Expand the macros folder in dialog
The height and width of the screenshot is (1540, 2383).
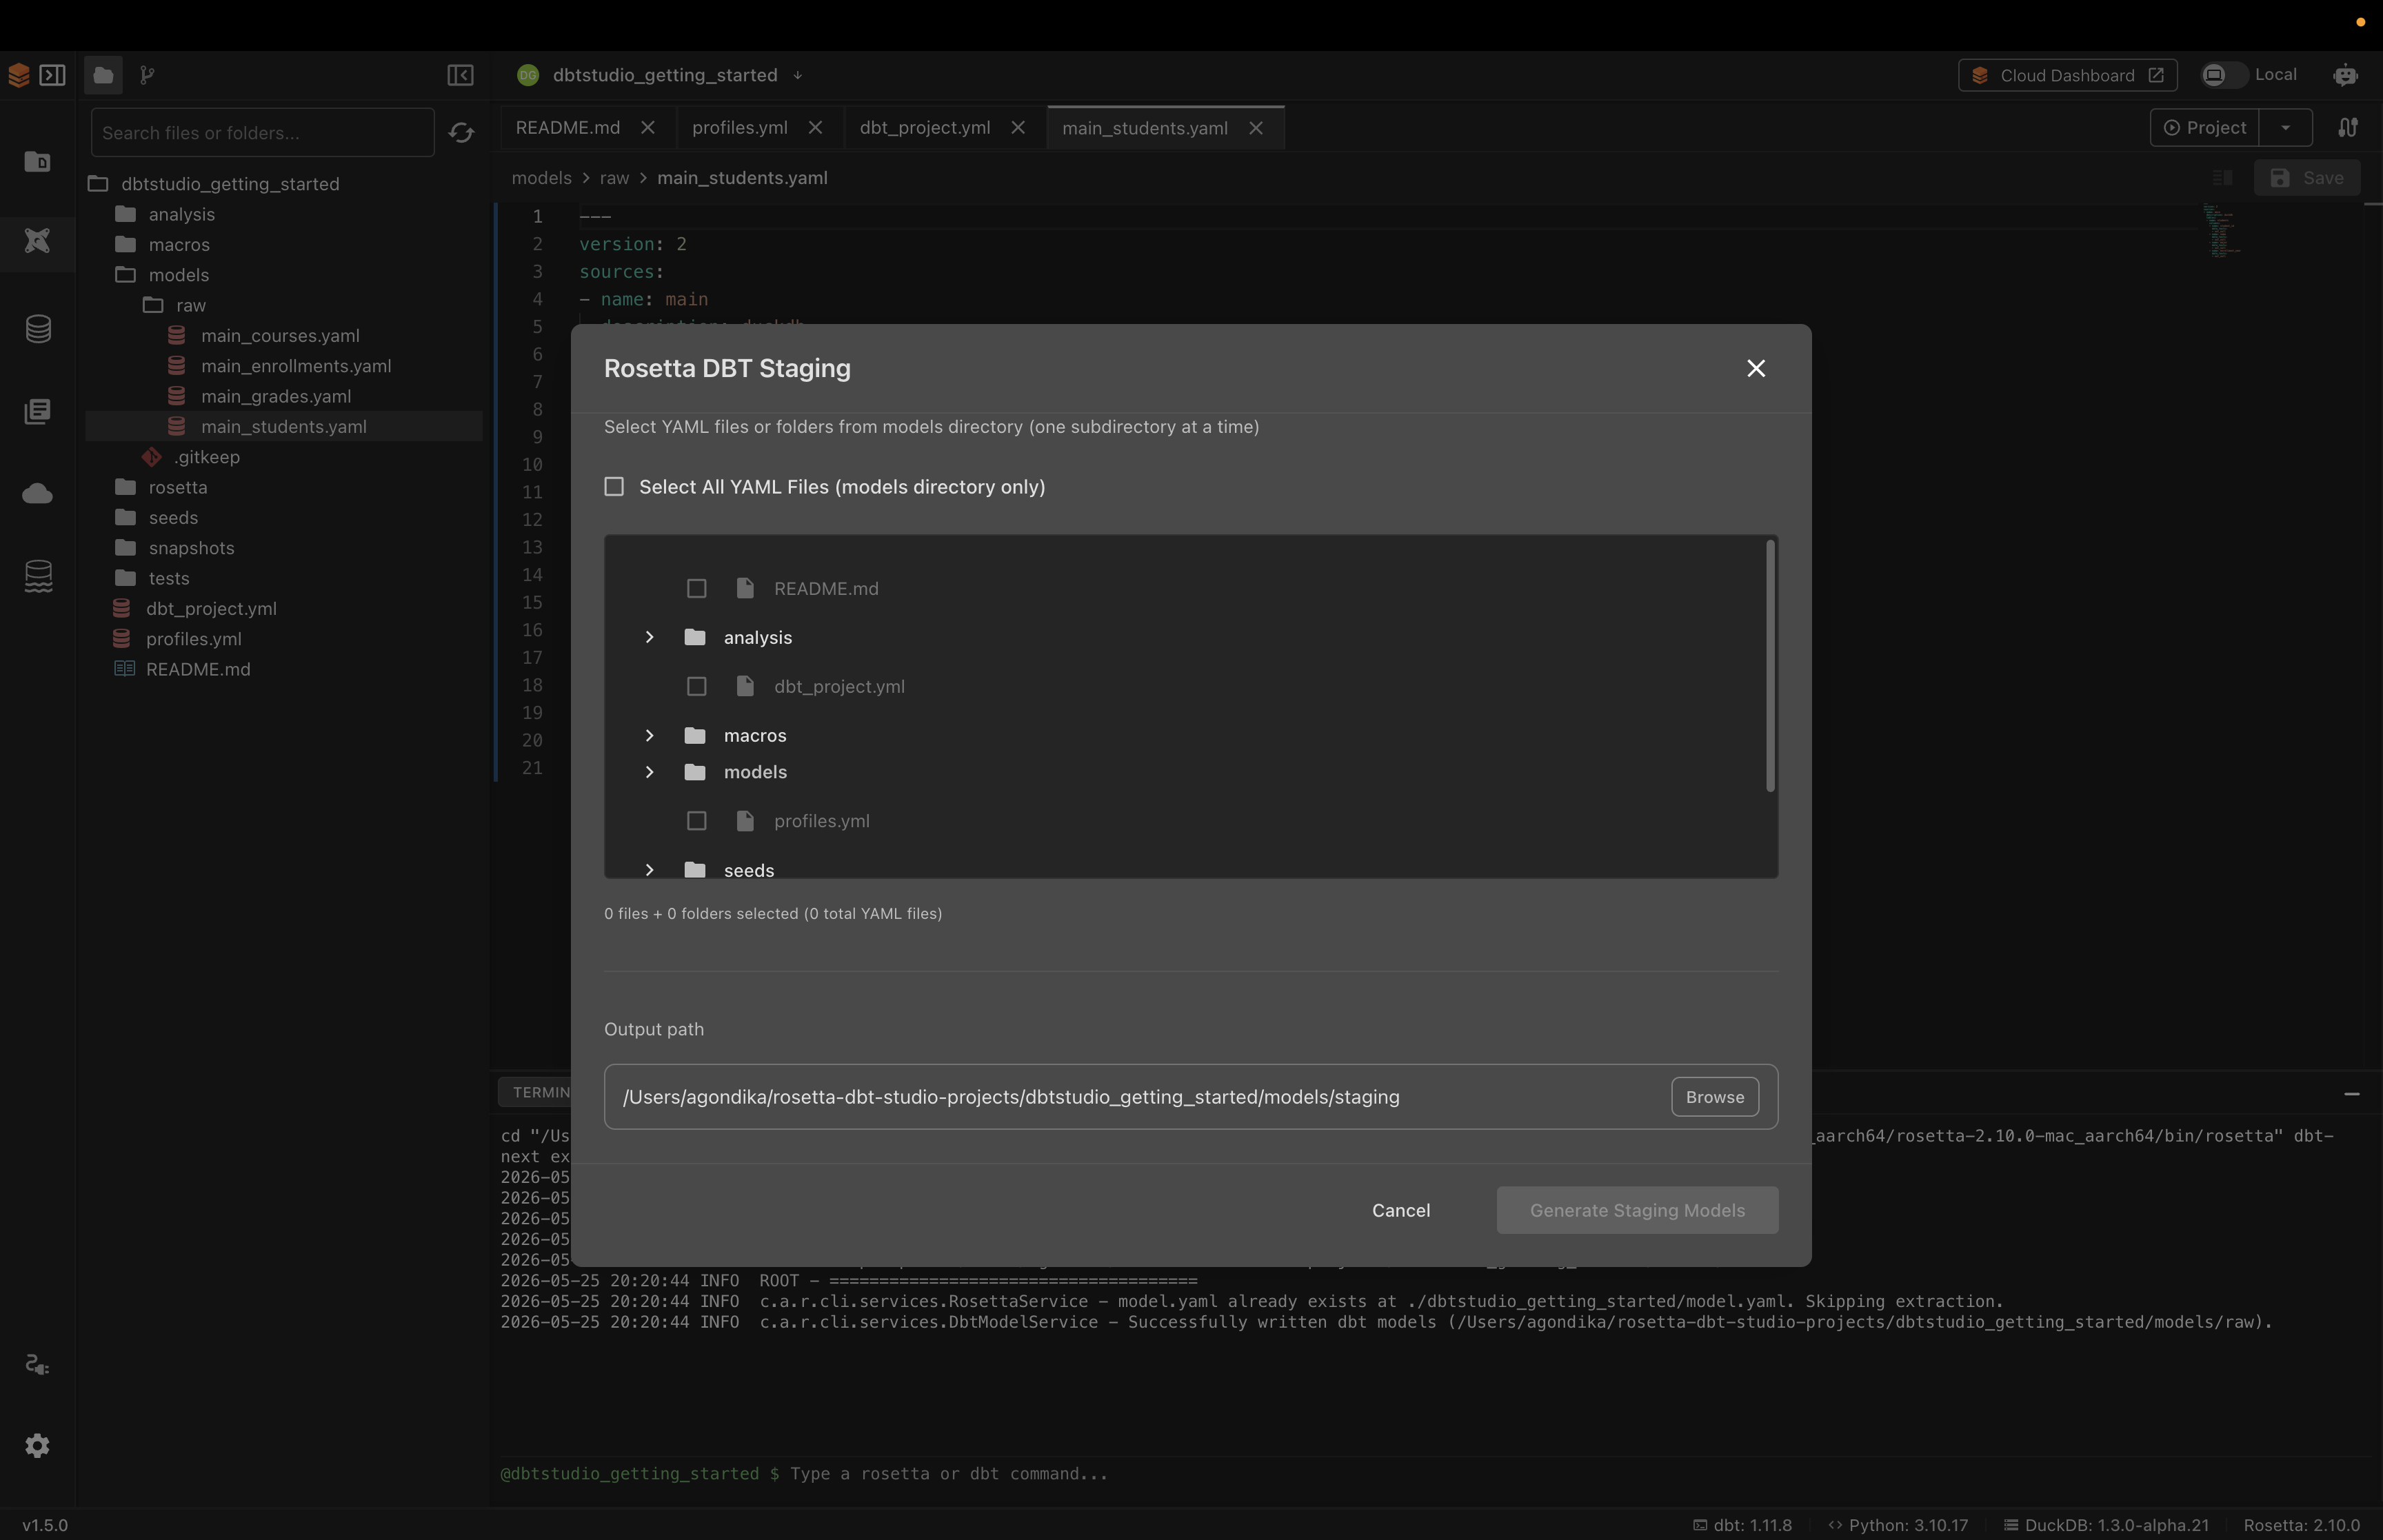point(649,735)
